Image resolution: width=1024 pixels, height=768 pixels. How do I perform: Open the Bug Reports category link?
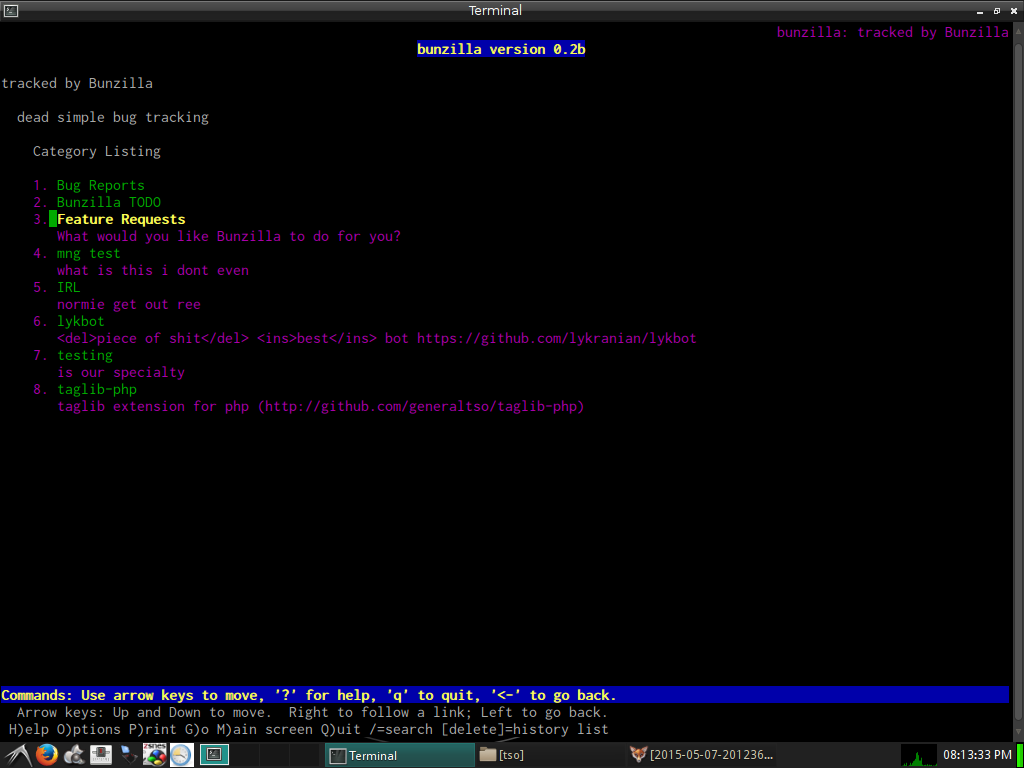click(100, 185)
